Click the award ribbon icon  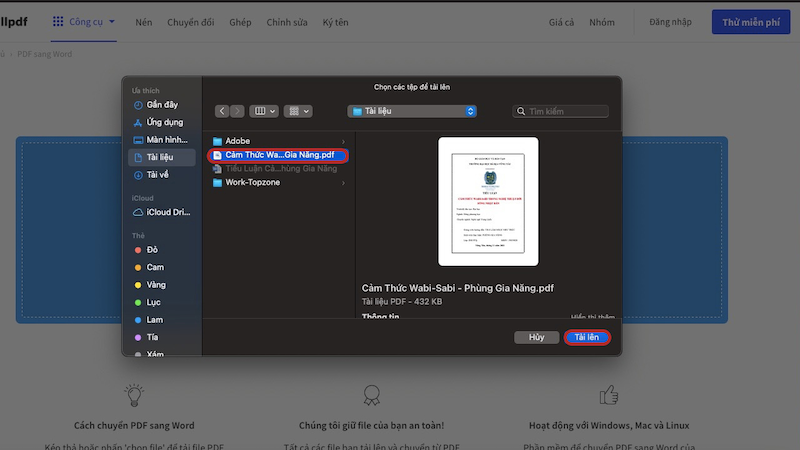(371, 395)
